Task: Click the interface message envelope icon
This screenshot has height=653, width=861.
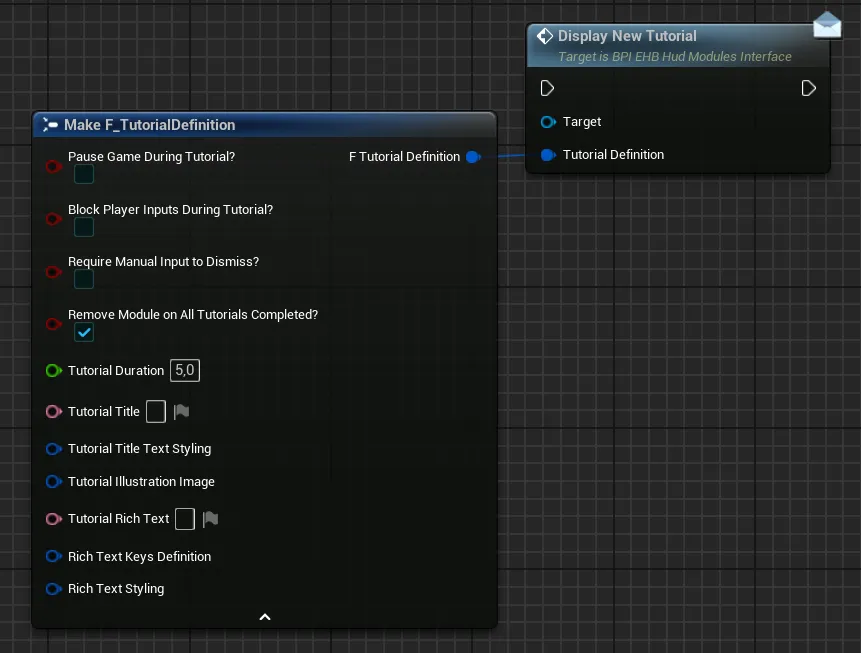Action: pos(827,25)
